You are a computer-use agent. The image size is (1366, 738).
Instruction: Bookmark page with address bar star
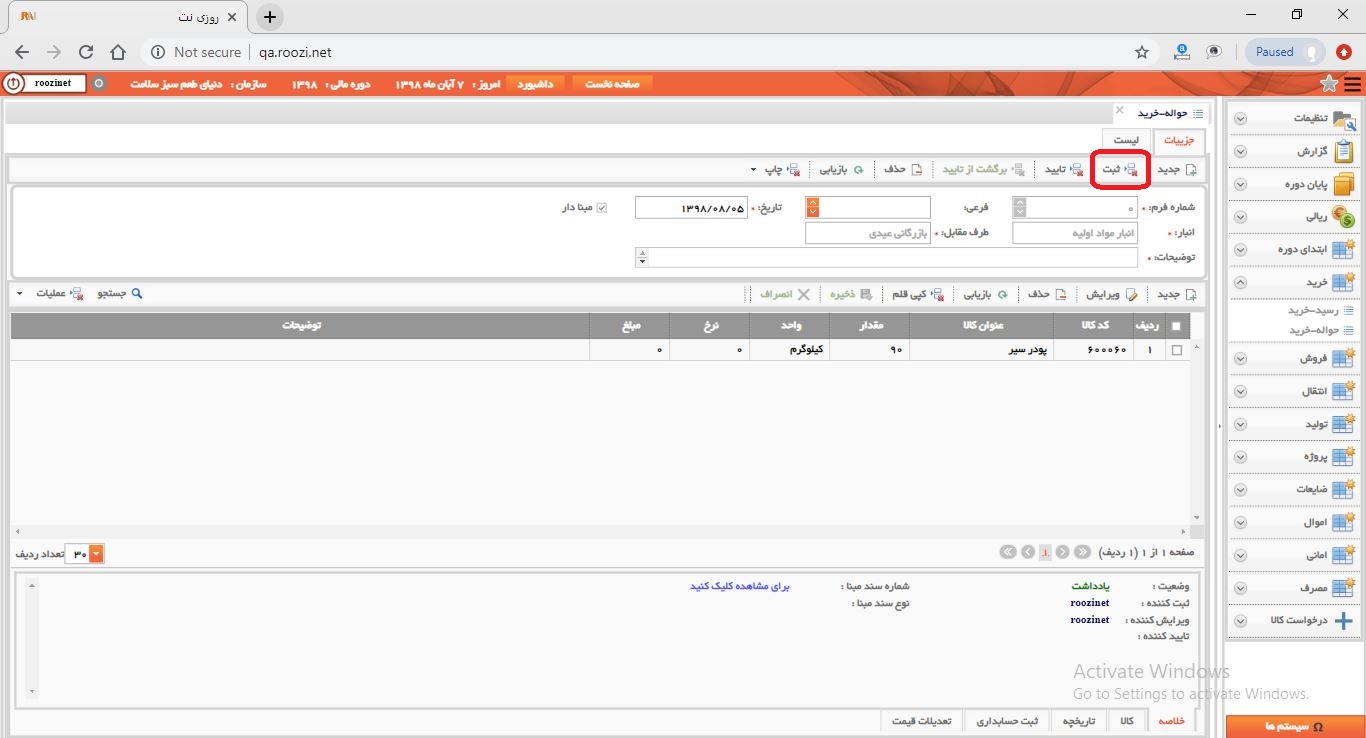tap(1142, 52)
